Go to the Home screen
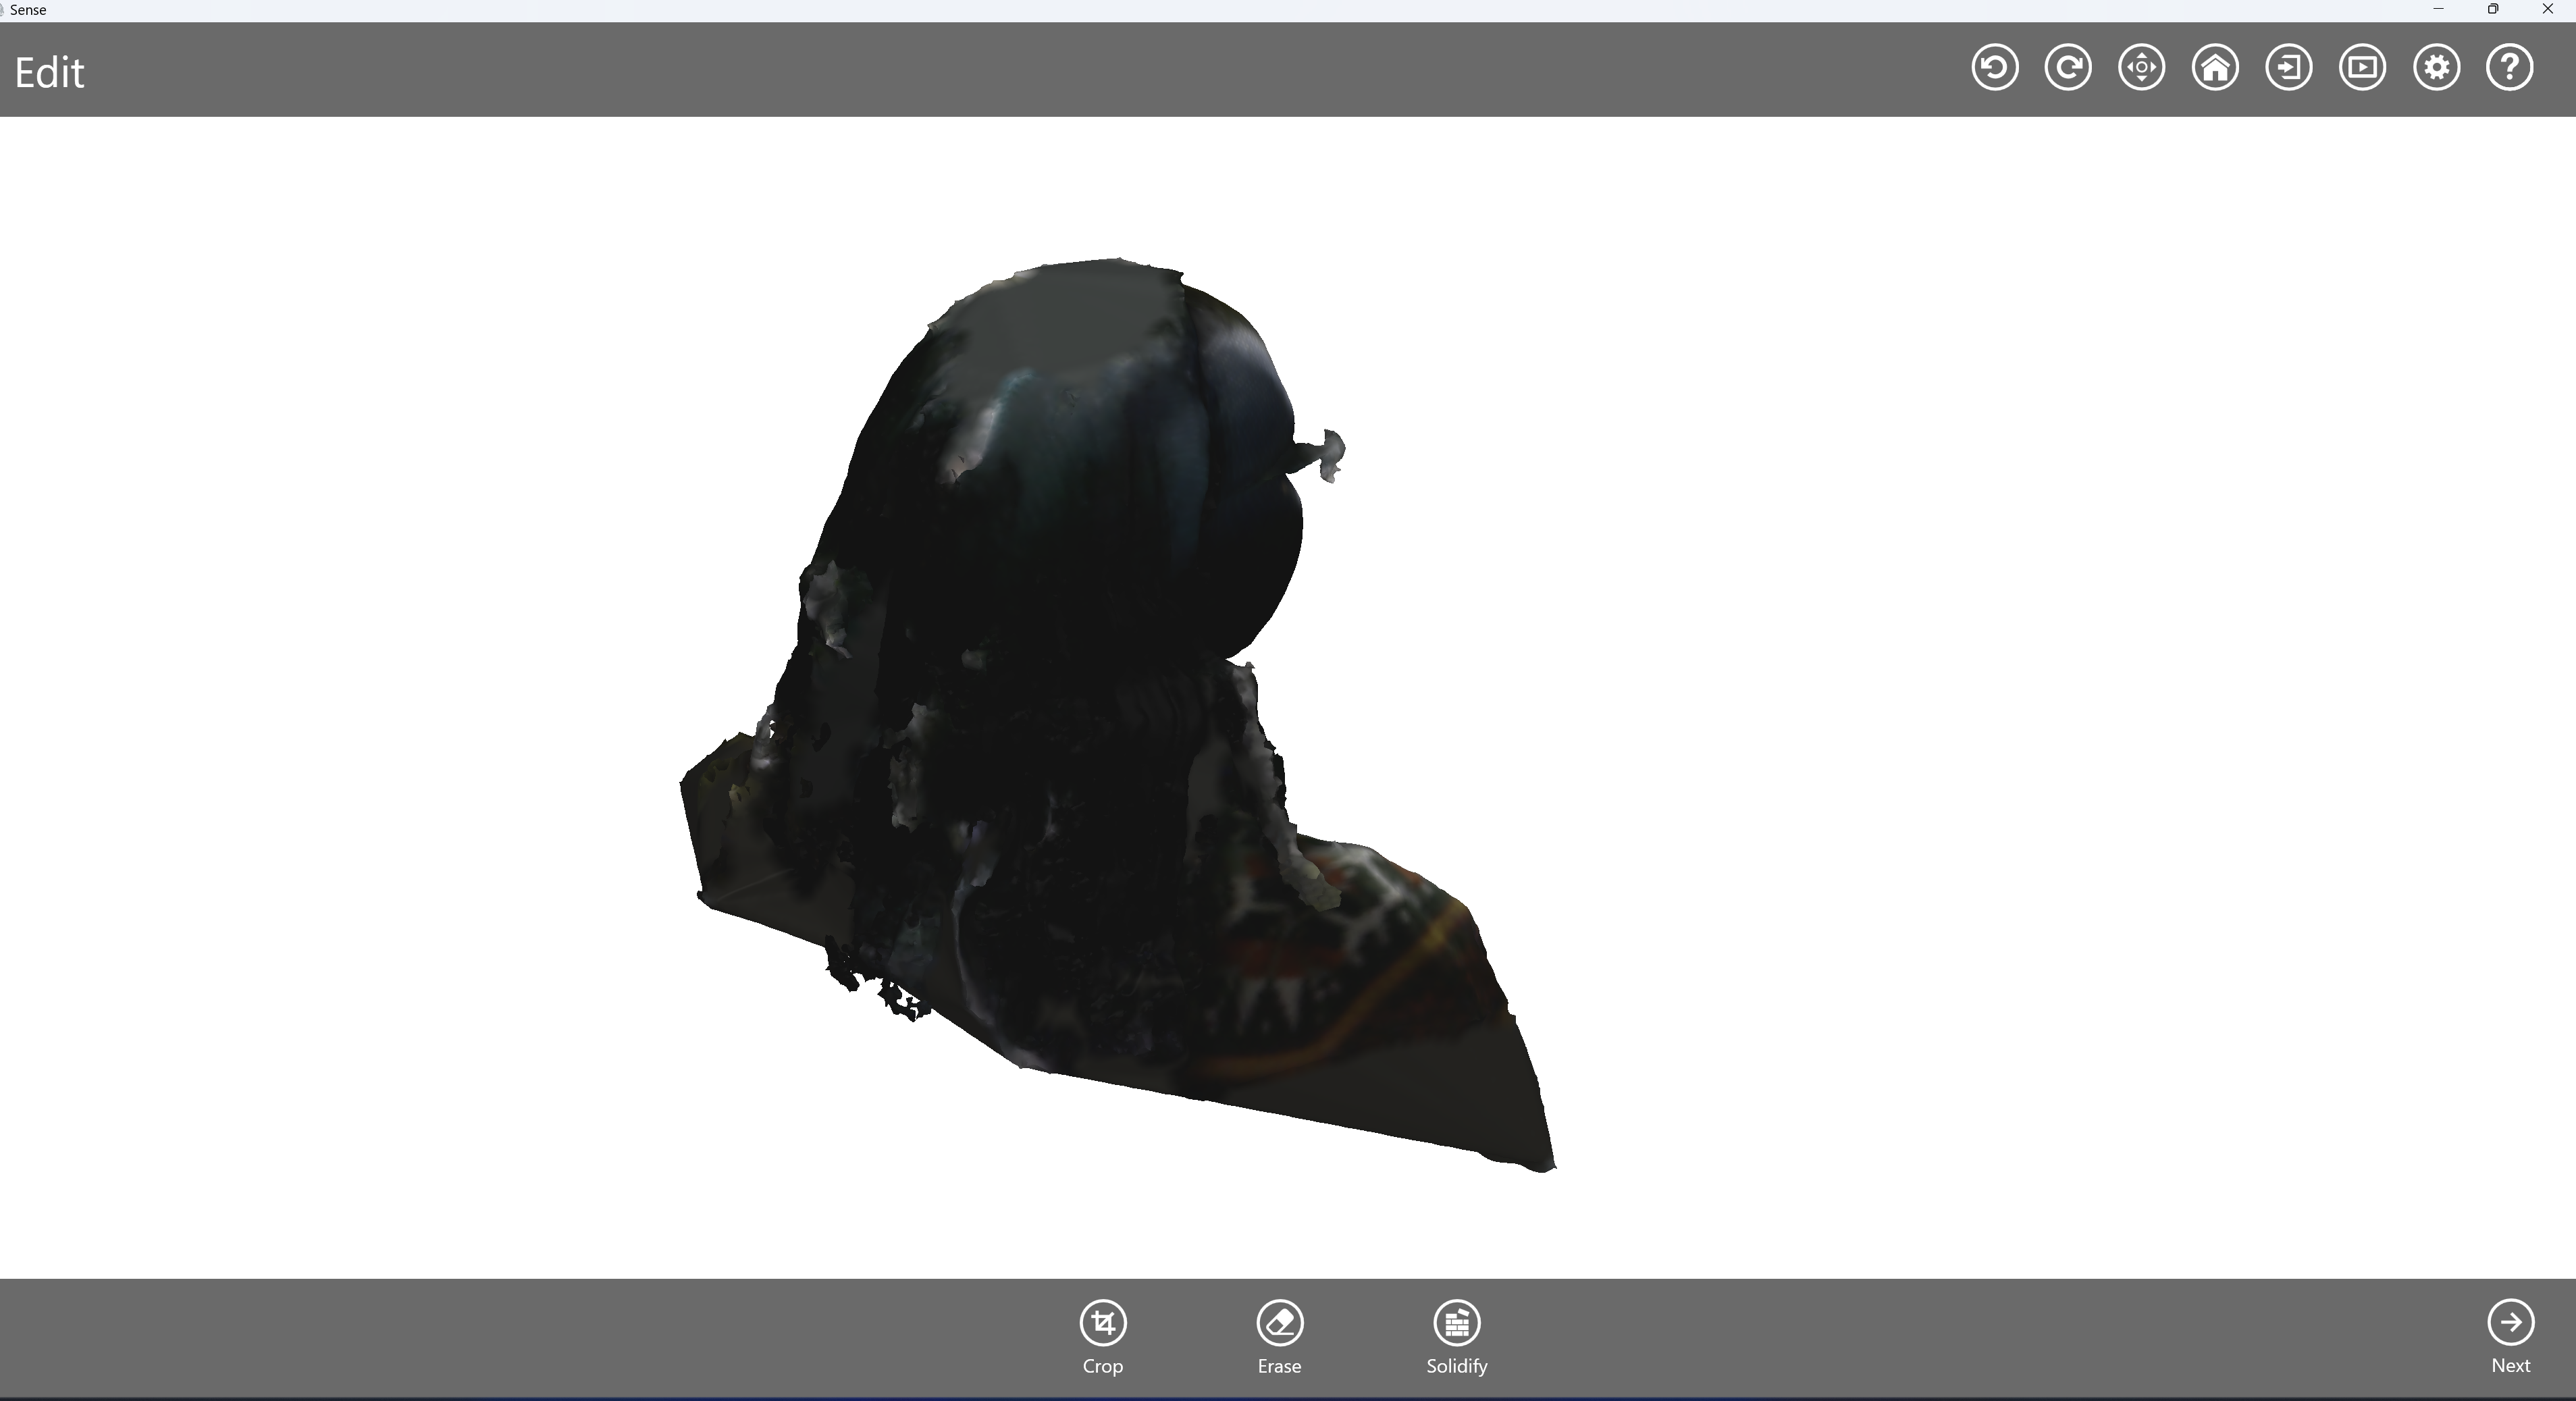2576x1401 pixels. [x=2215, y=68]
